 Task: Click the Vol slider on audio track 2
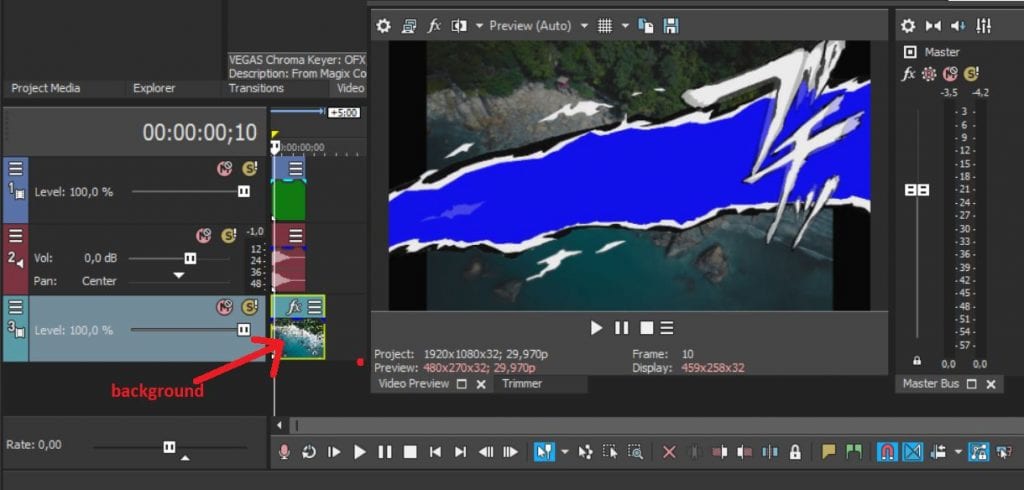pyautogui.click(x=190, y=258)
